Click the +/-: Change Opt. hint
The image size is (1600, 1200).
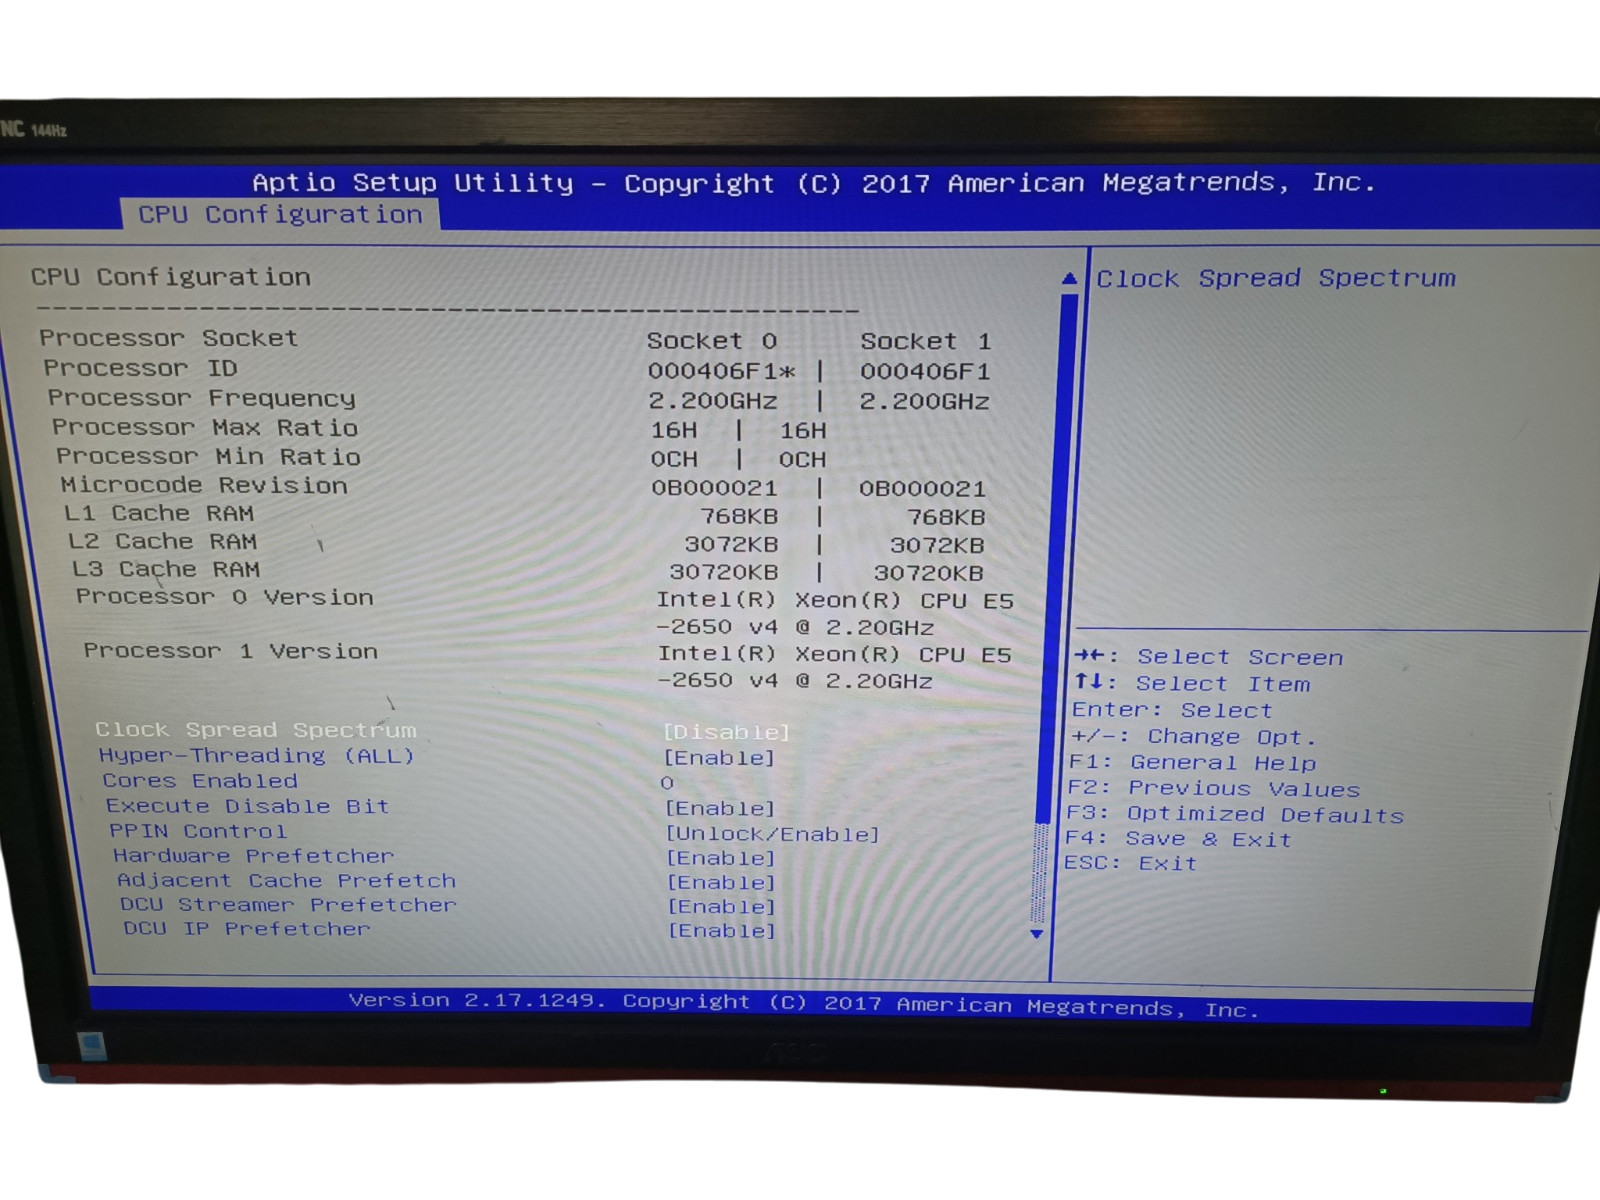(1192, 737)
